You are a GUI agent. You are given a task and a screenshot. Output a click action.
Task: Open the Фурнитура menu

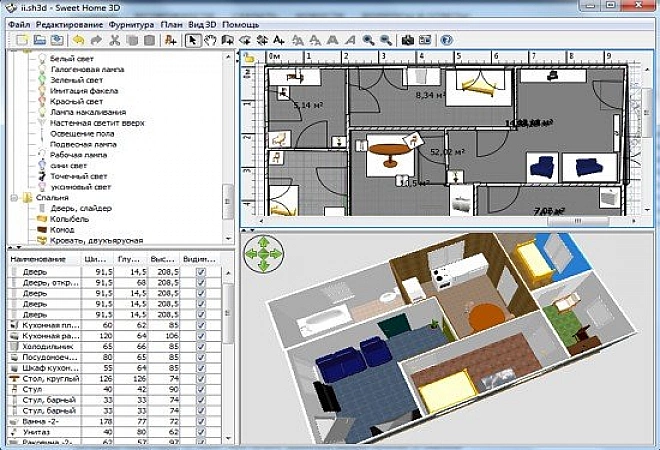tap(132, 23)
